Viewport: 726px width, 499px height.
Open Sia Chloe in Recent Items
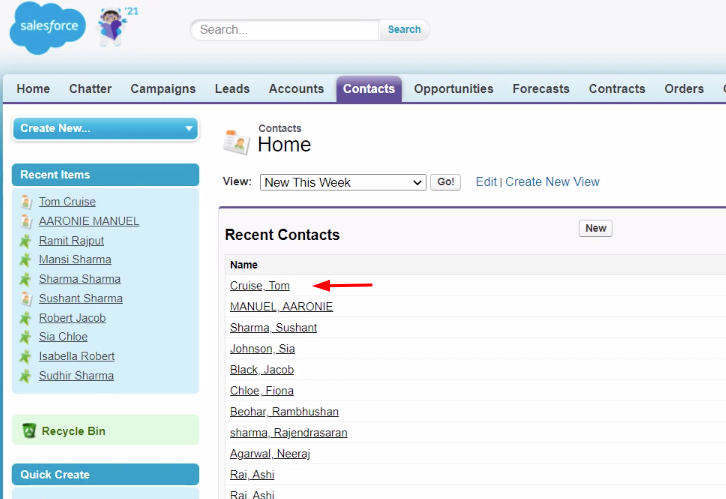(x=63, y=337)
